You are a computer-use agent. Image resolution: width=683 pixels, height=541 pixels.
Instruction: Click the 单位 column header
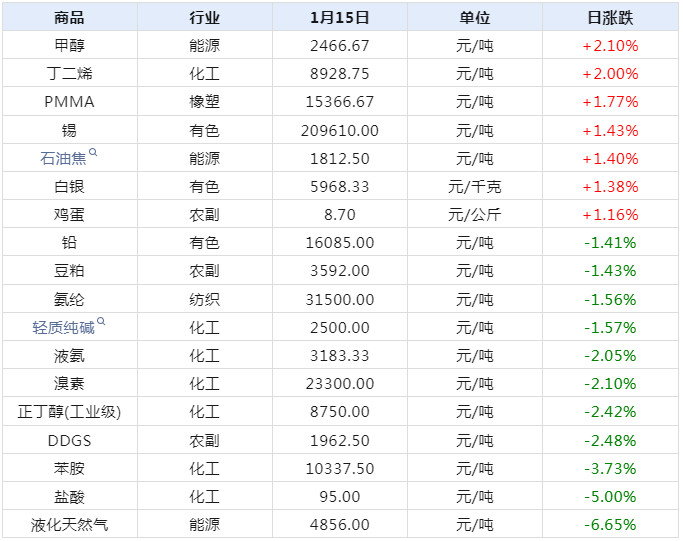click(474, 17)
